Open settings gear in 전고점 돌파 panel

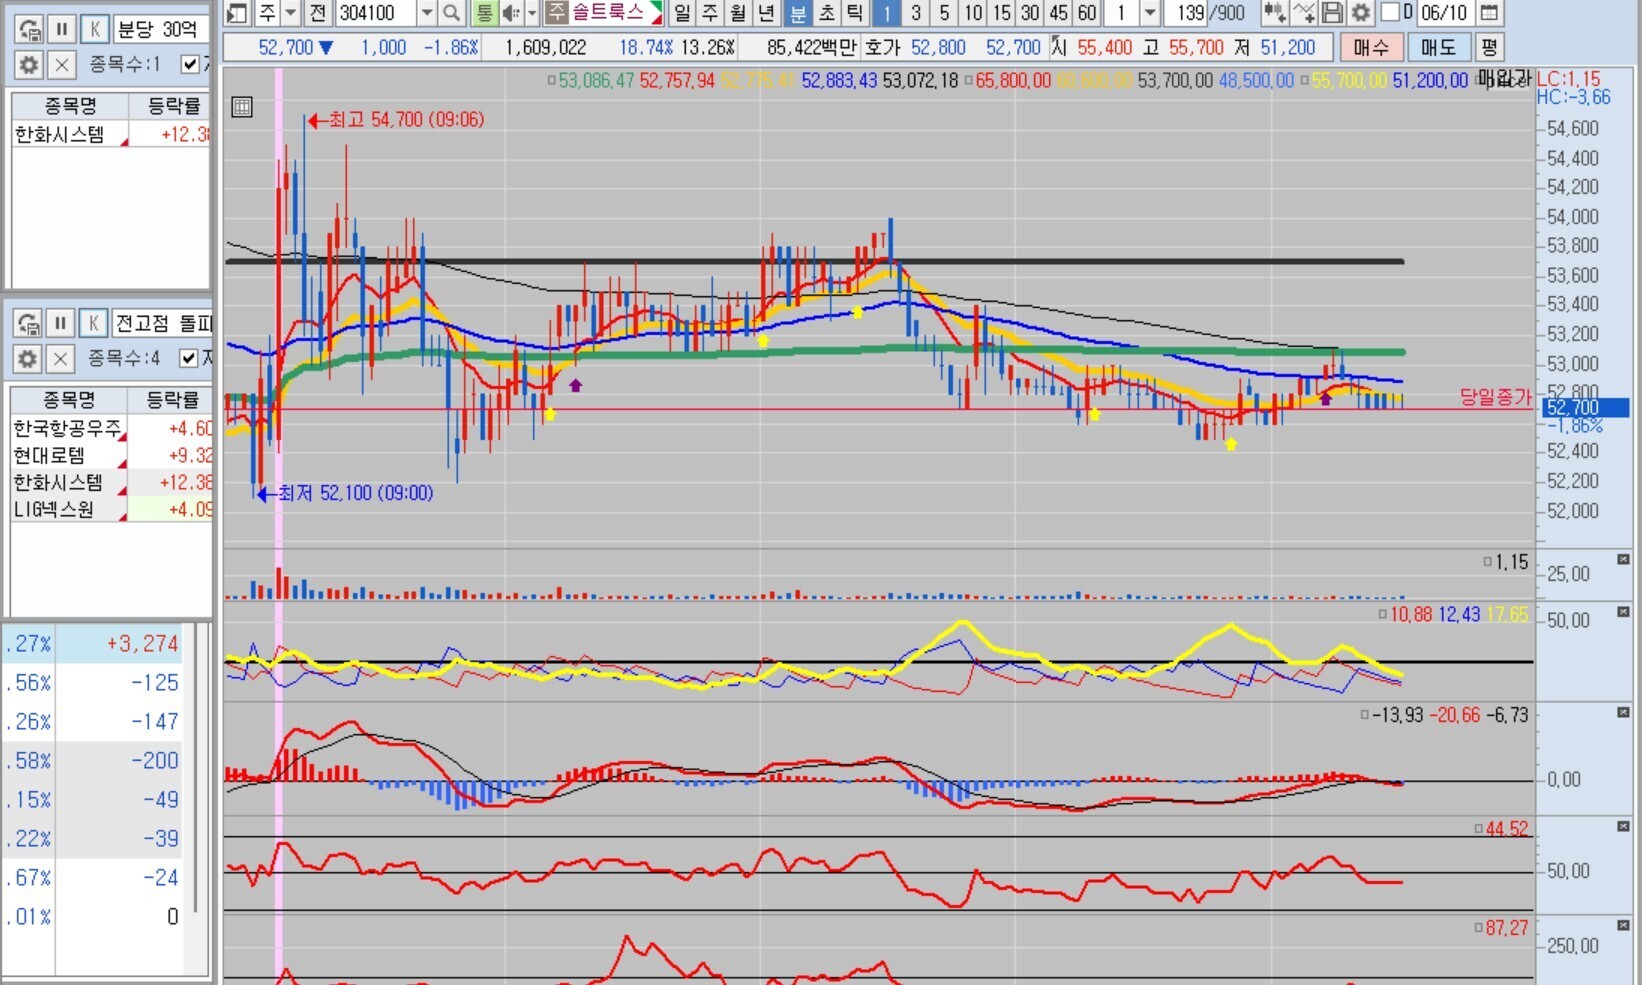[x=28, y=358]
